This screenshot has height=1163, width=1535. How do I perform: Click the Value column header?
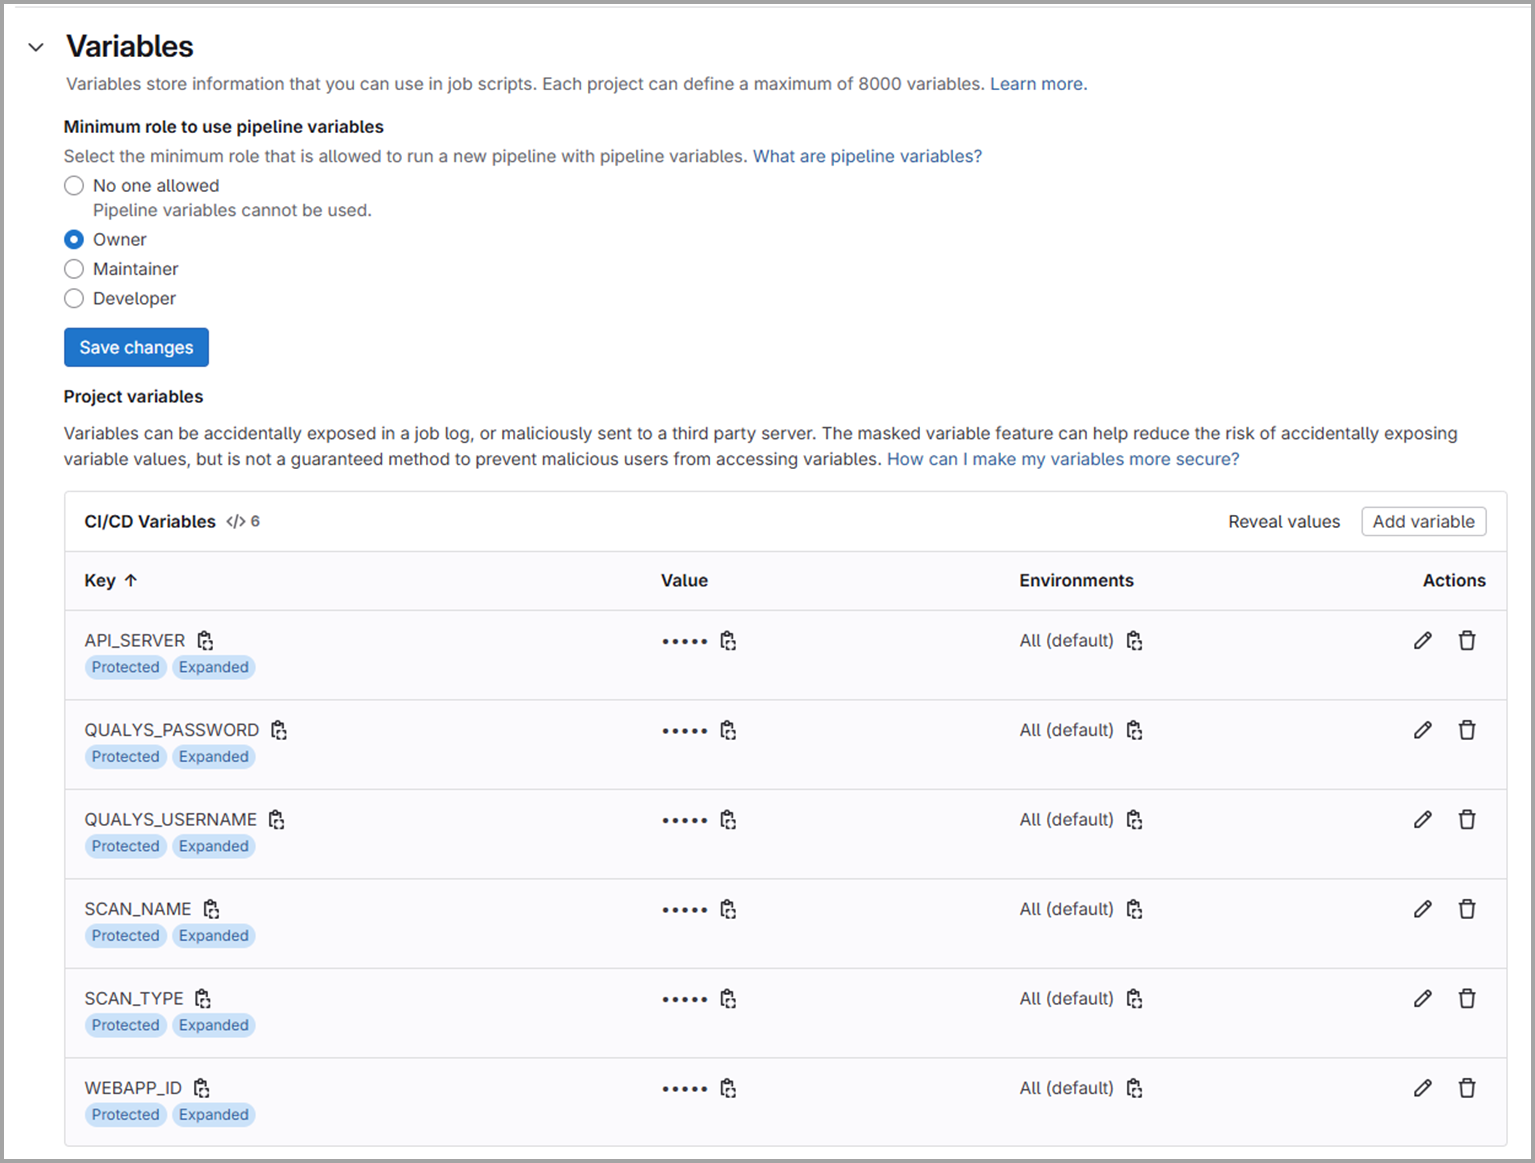(684, 581)
